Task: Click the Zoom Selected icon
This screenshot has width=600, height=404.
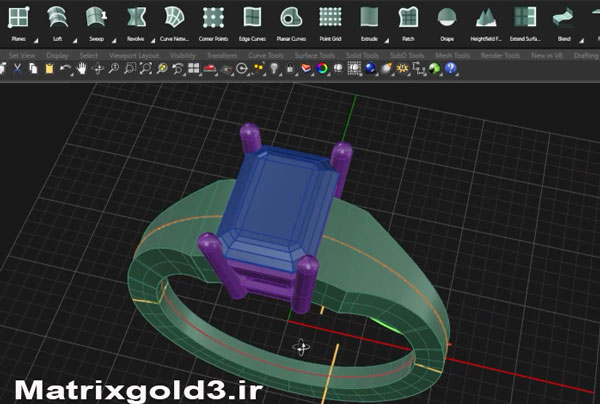Action: (162, 69)
